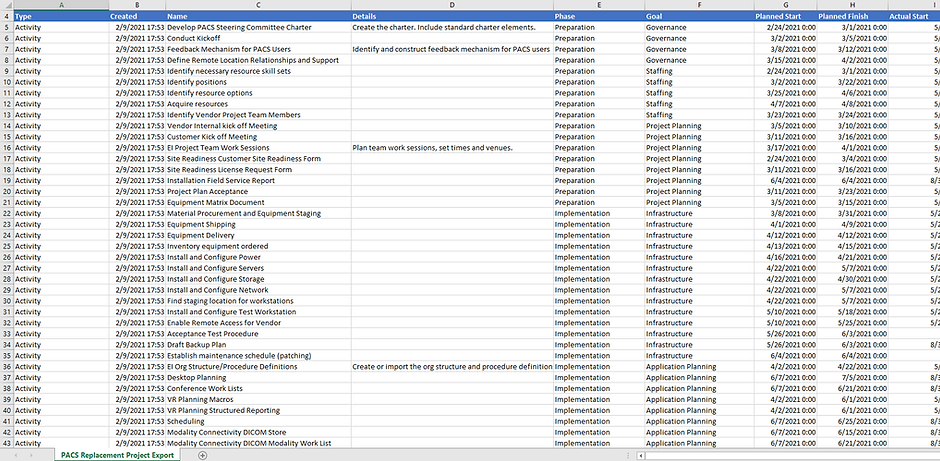Select 'Create the charter' details cell
Image resolution: width=940 pixels, height=461 pixels.
452,28
